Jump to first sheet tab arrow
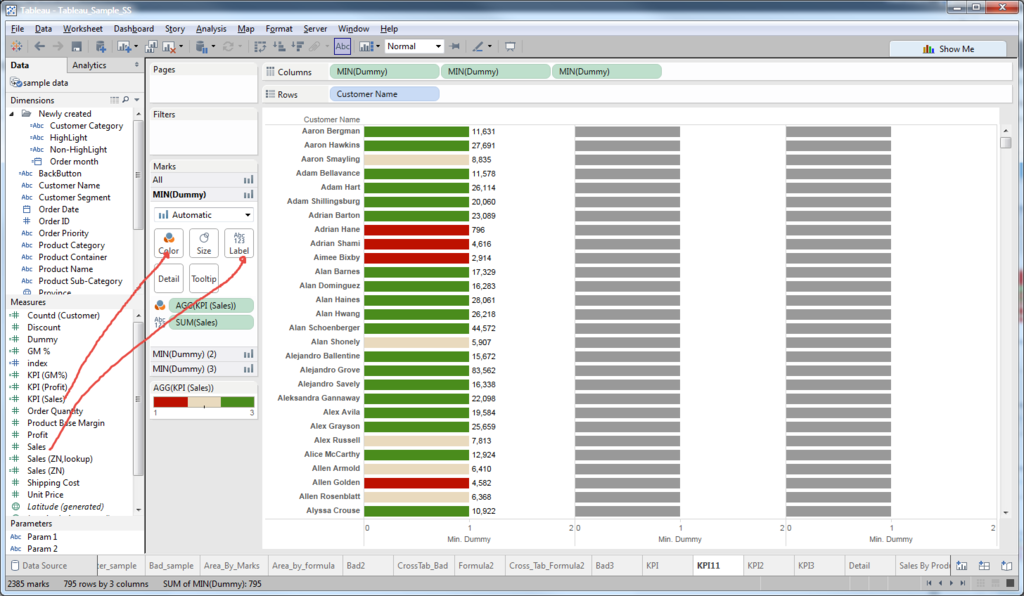The width and height of the screenshot is (1024, 596). pyautogui.click(x=929, y=583)
